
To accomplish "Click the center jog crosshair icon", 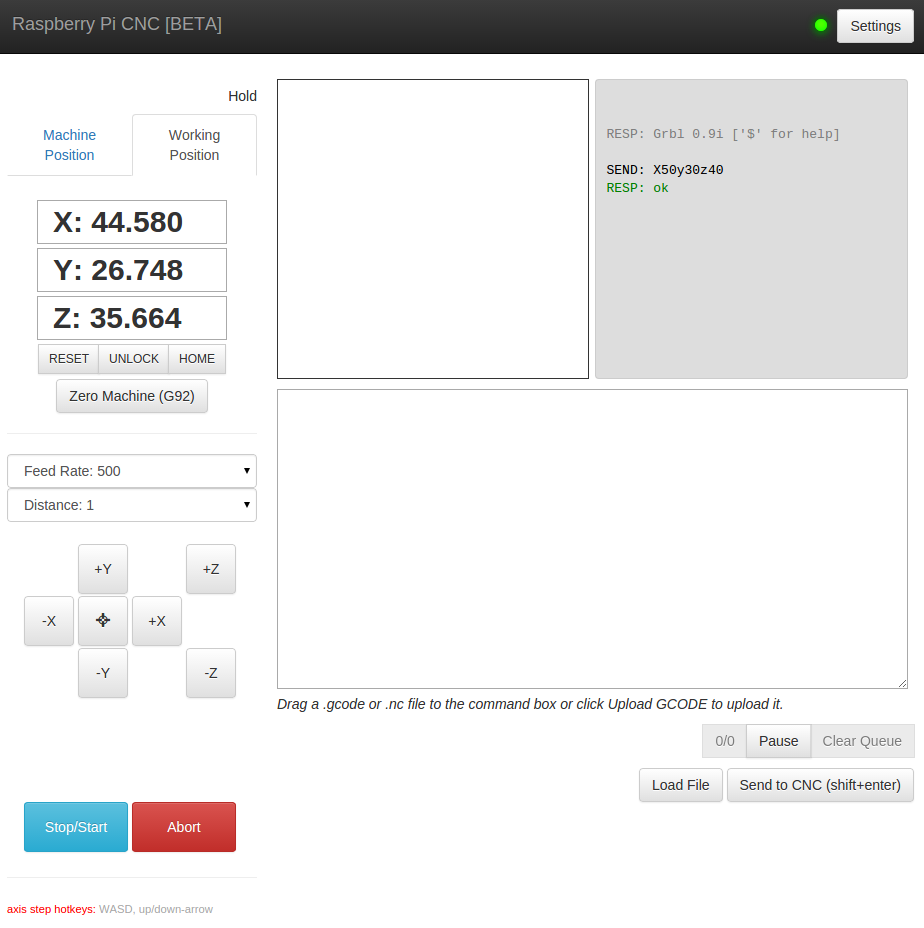I will (103, 621).
